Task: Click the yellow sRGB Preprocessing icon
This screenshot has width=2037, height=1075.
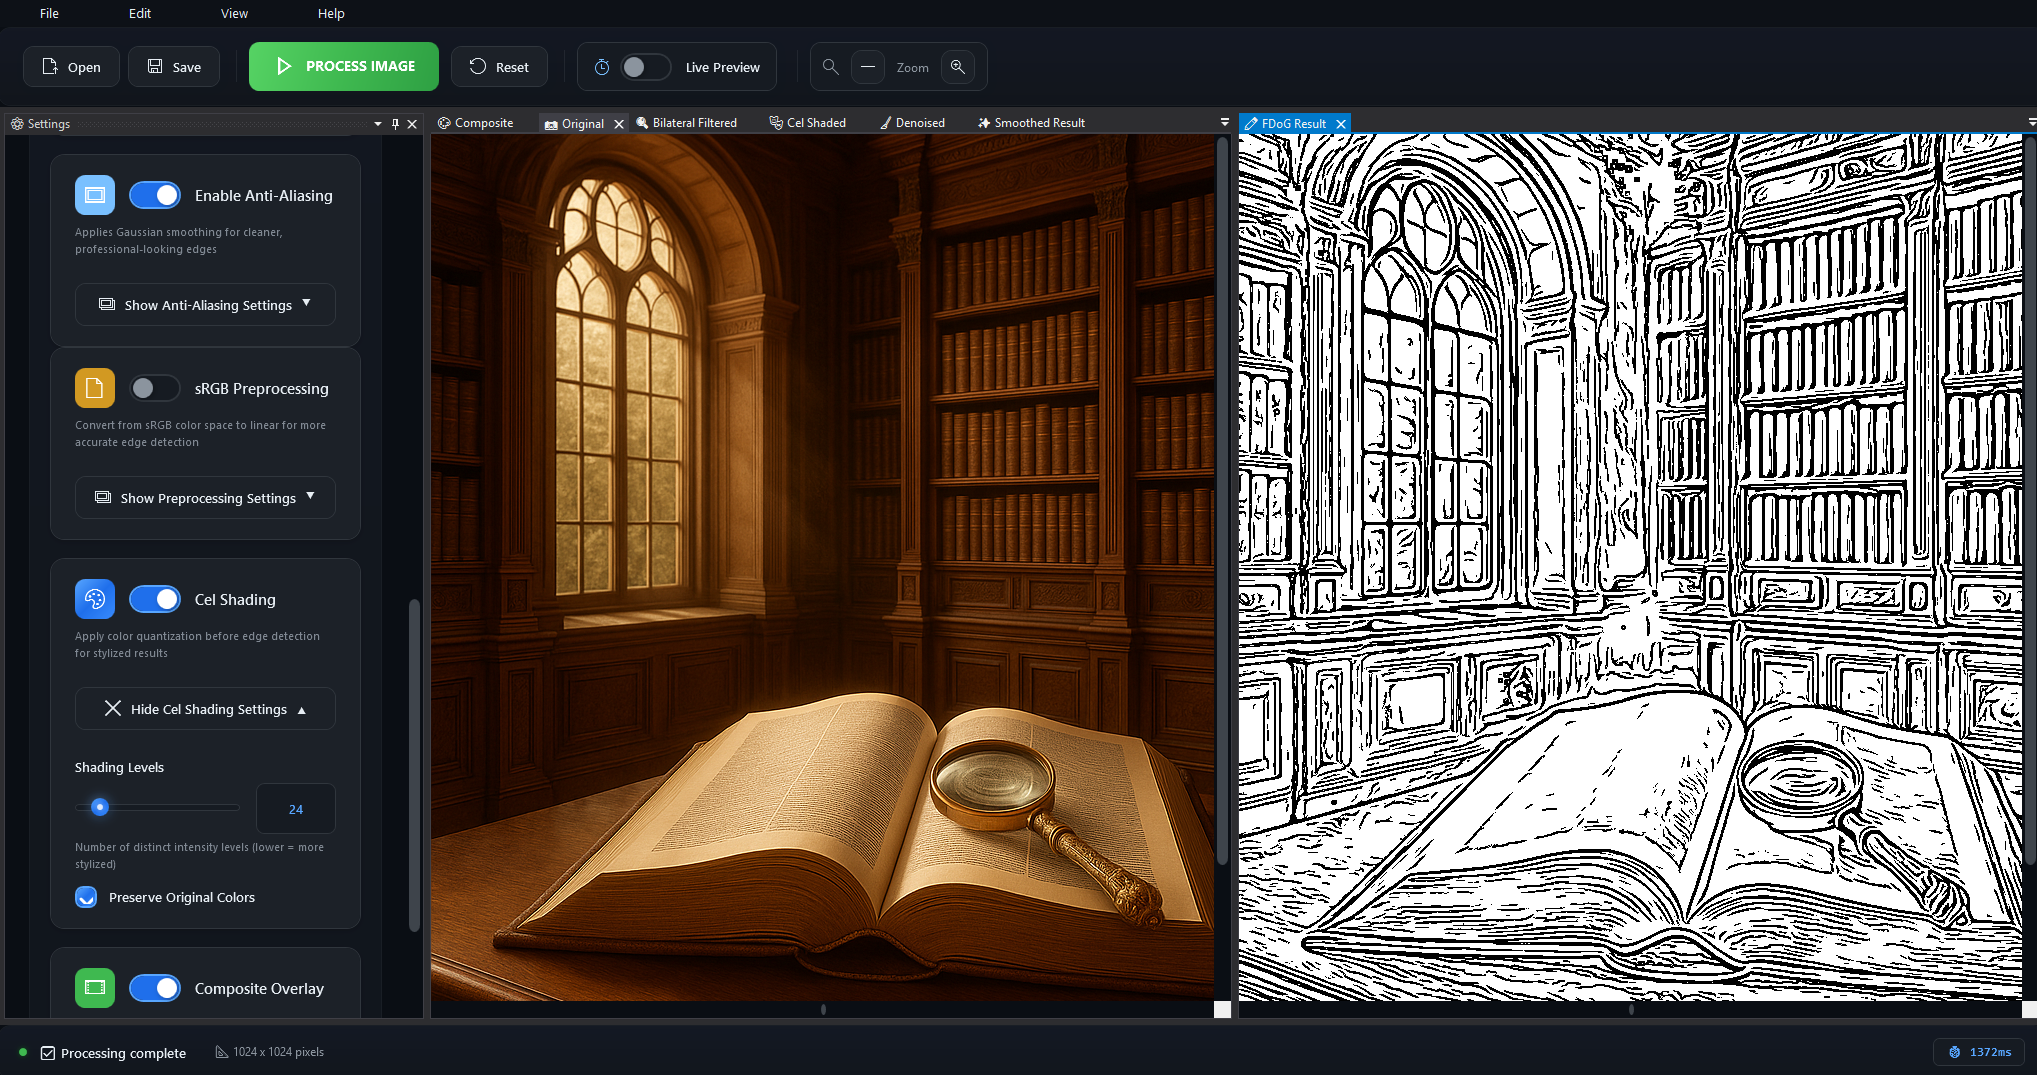Action: [x=95, y=388]
